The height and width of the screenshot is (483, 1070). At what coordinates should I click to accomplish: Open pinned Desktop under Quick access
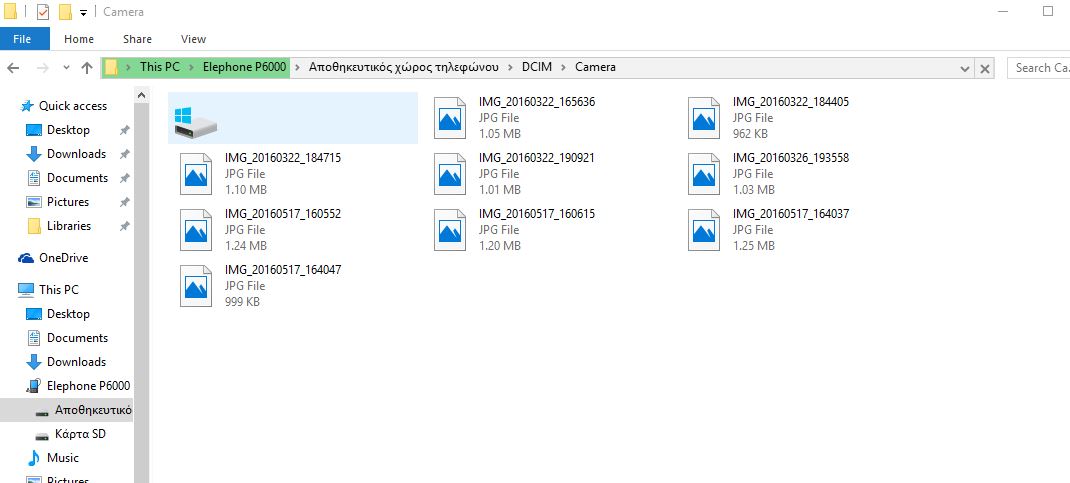point(68,130)
